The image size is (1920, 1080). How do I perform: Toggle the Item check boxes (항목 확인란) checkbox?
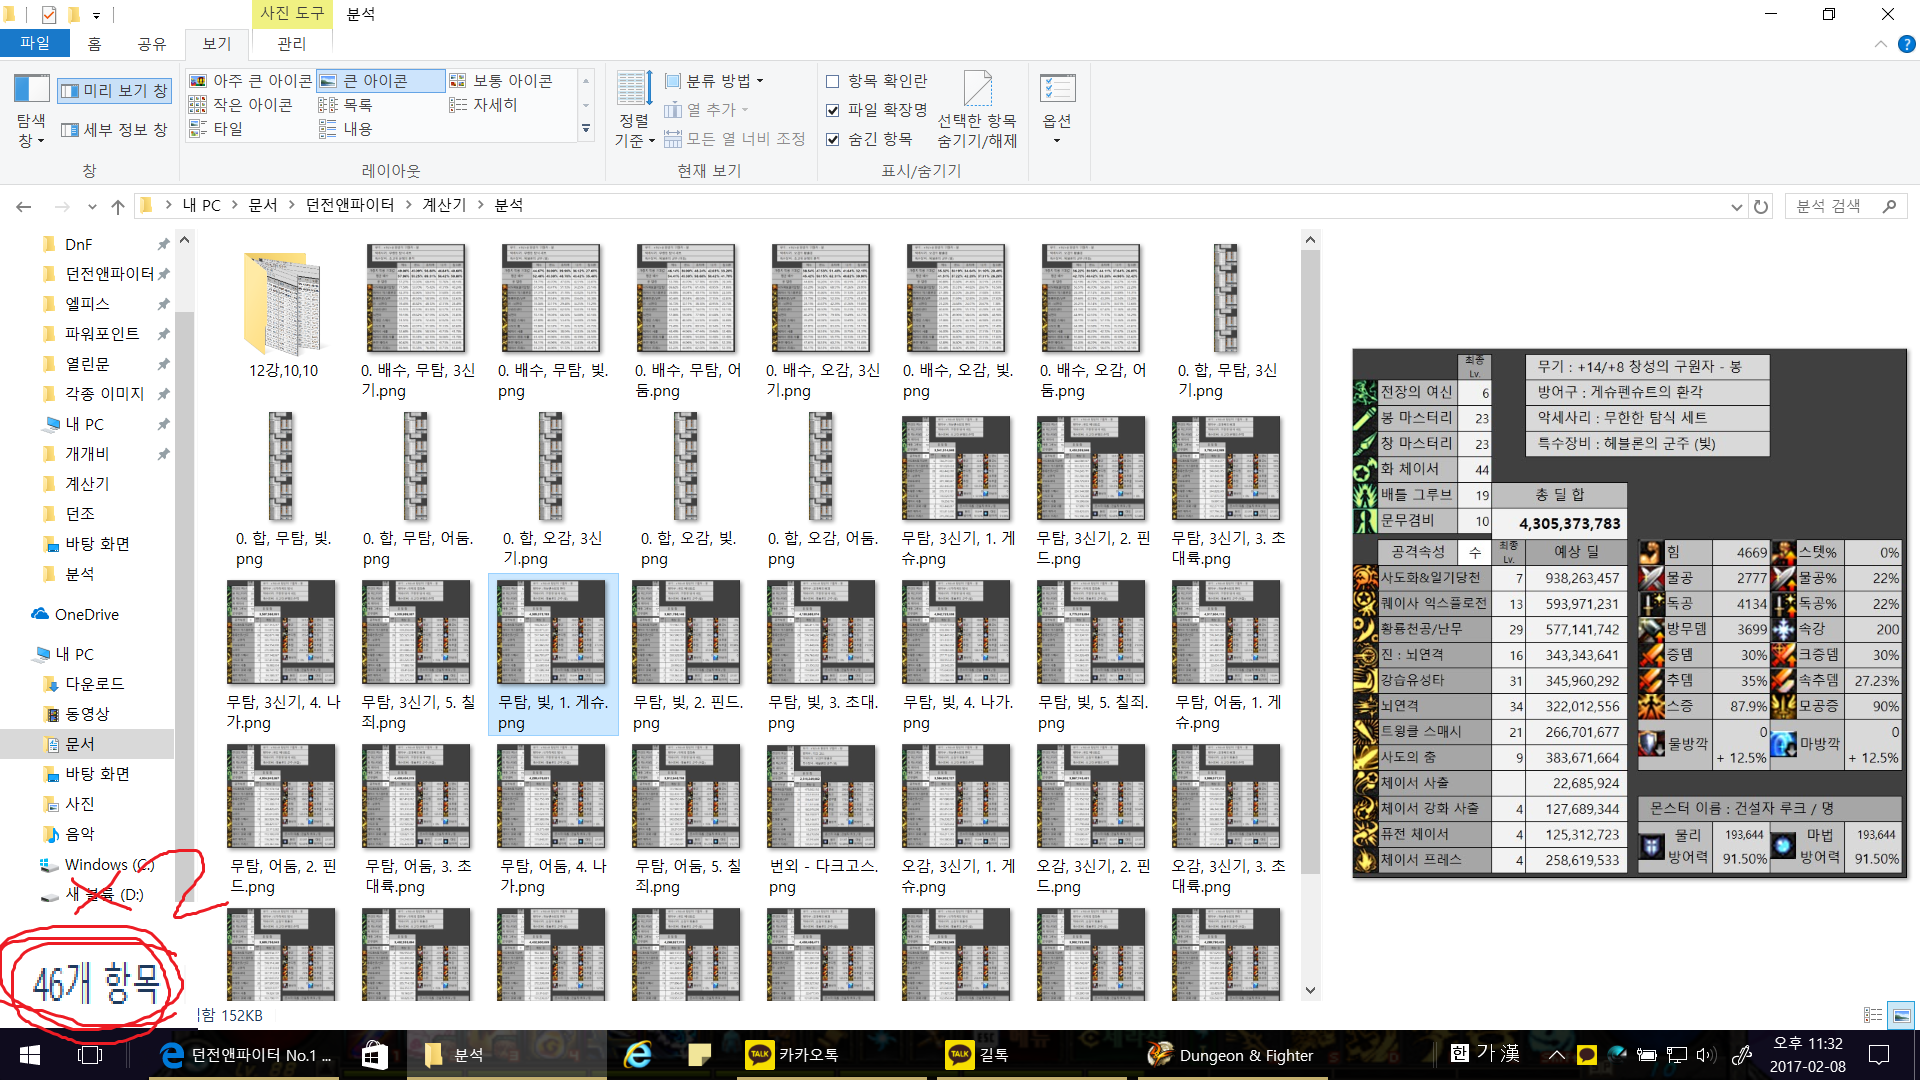(833, 81)
